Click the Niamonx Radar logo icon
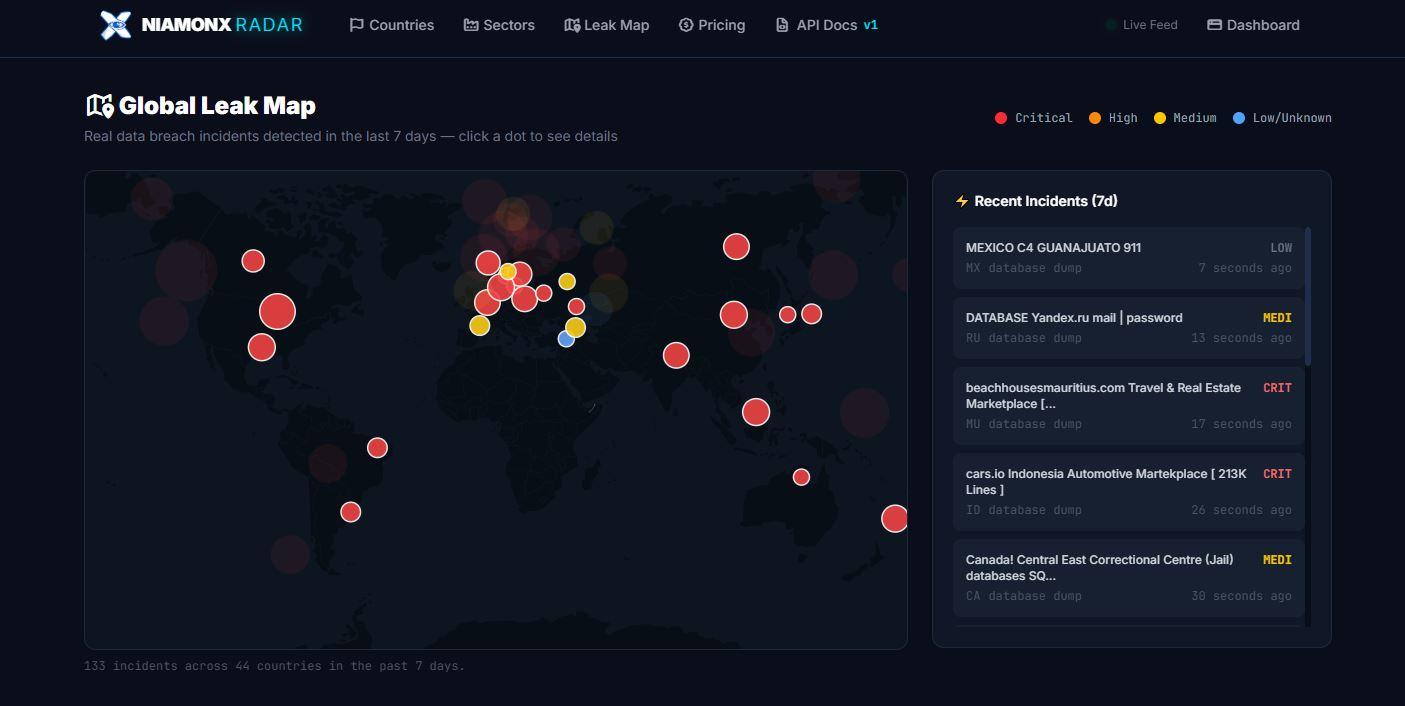The width and height of the screenshot is (1405, 706). pos(116,25)
